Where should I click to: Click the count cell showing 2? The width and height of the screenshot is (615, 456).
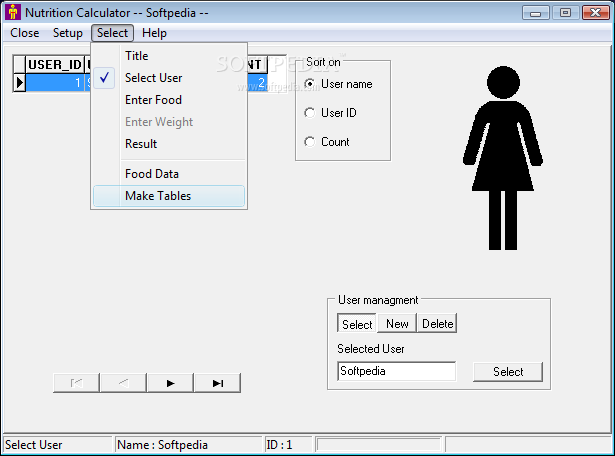tap(257, 83)
